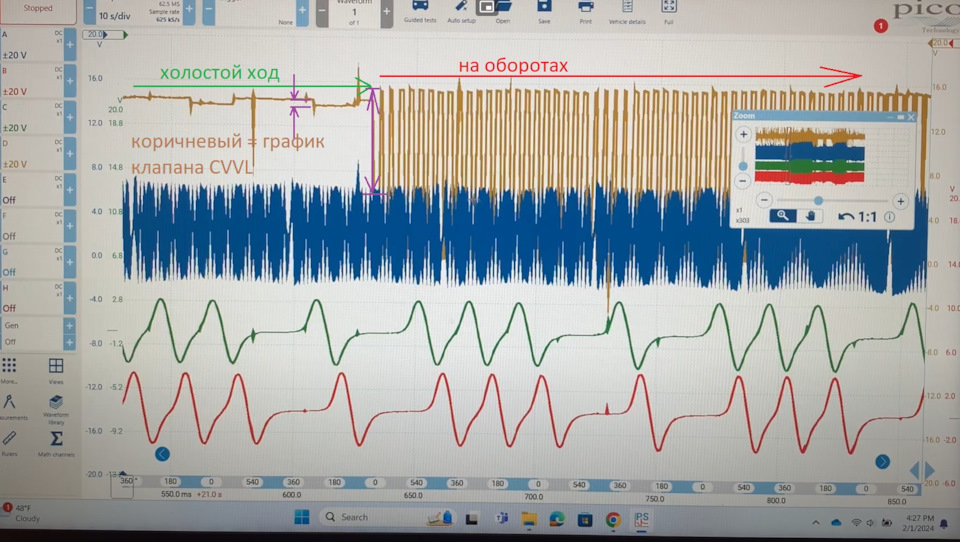Click the 20.0 V axis handle at top left

98,35
